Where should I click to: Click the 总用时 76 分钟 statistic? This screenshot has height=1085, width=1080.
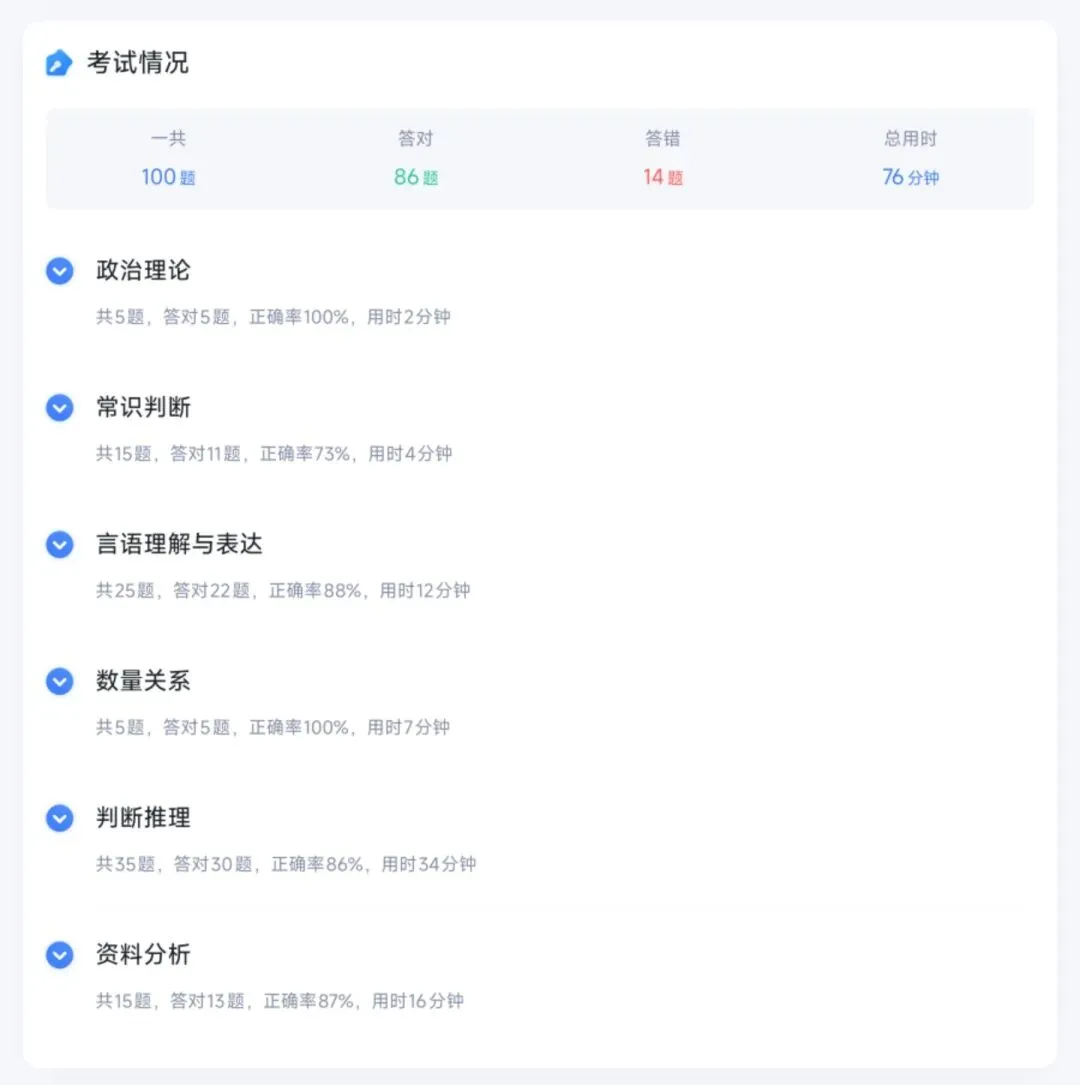910,158
